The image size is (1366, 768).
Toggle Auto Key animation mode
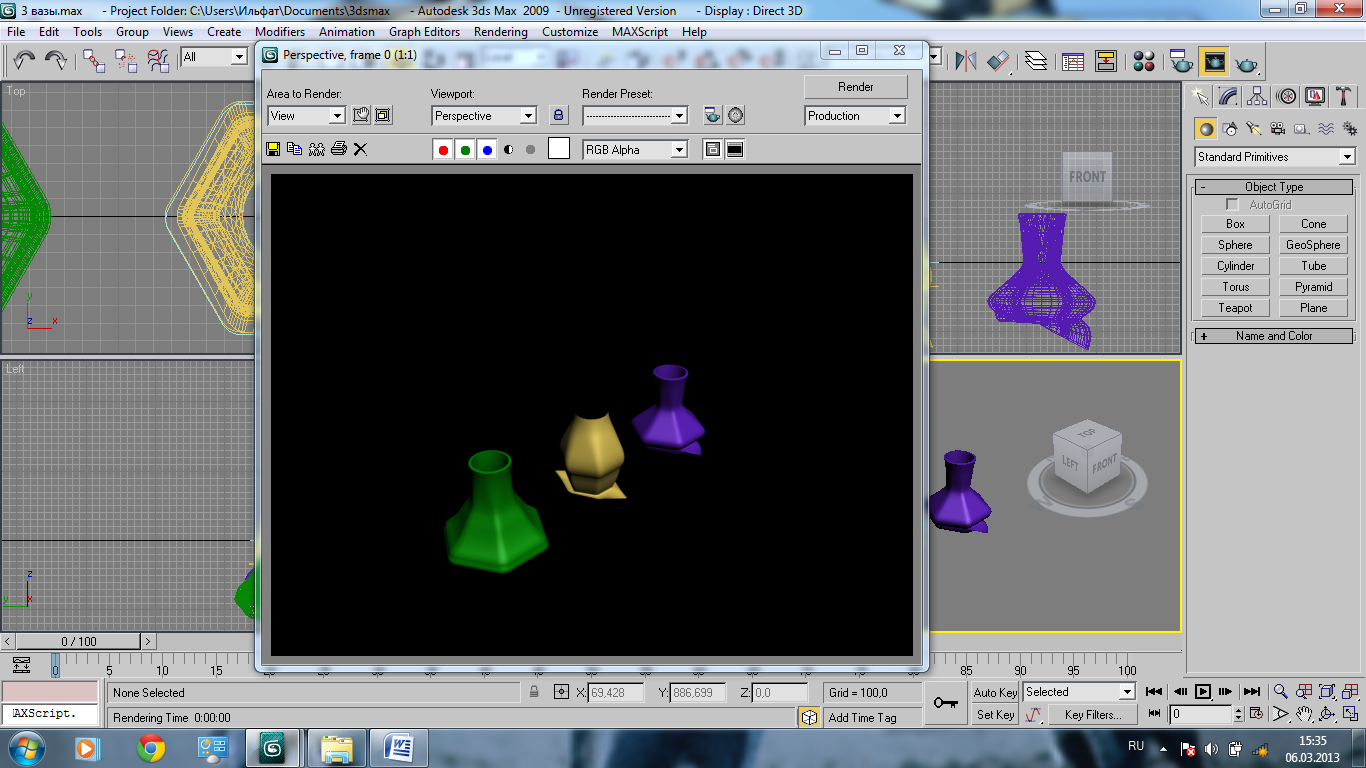click(x=995, y=692)
